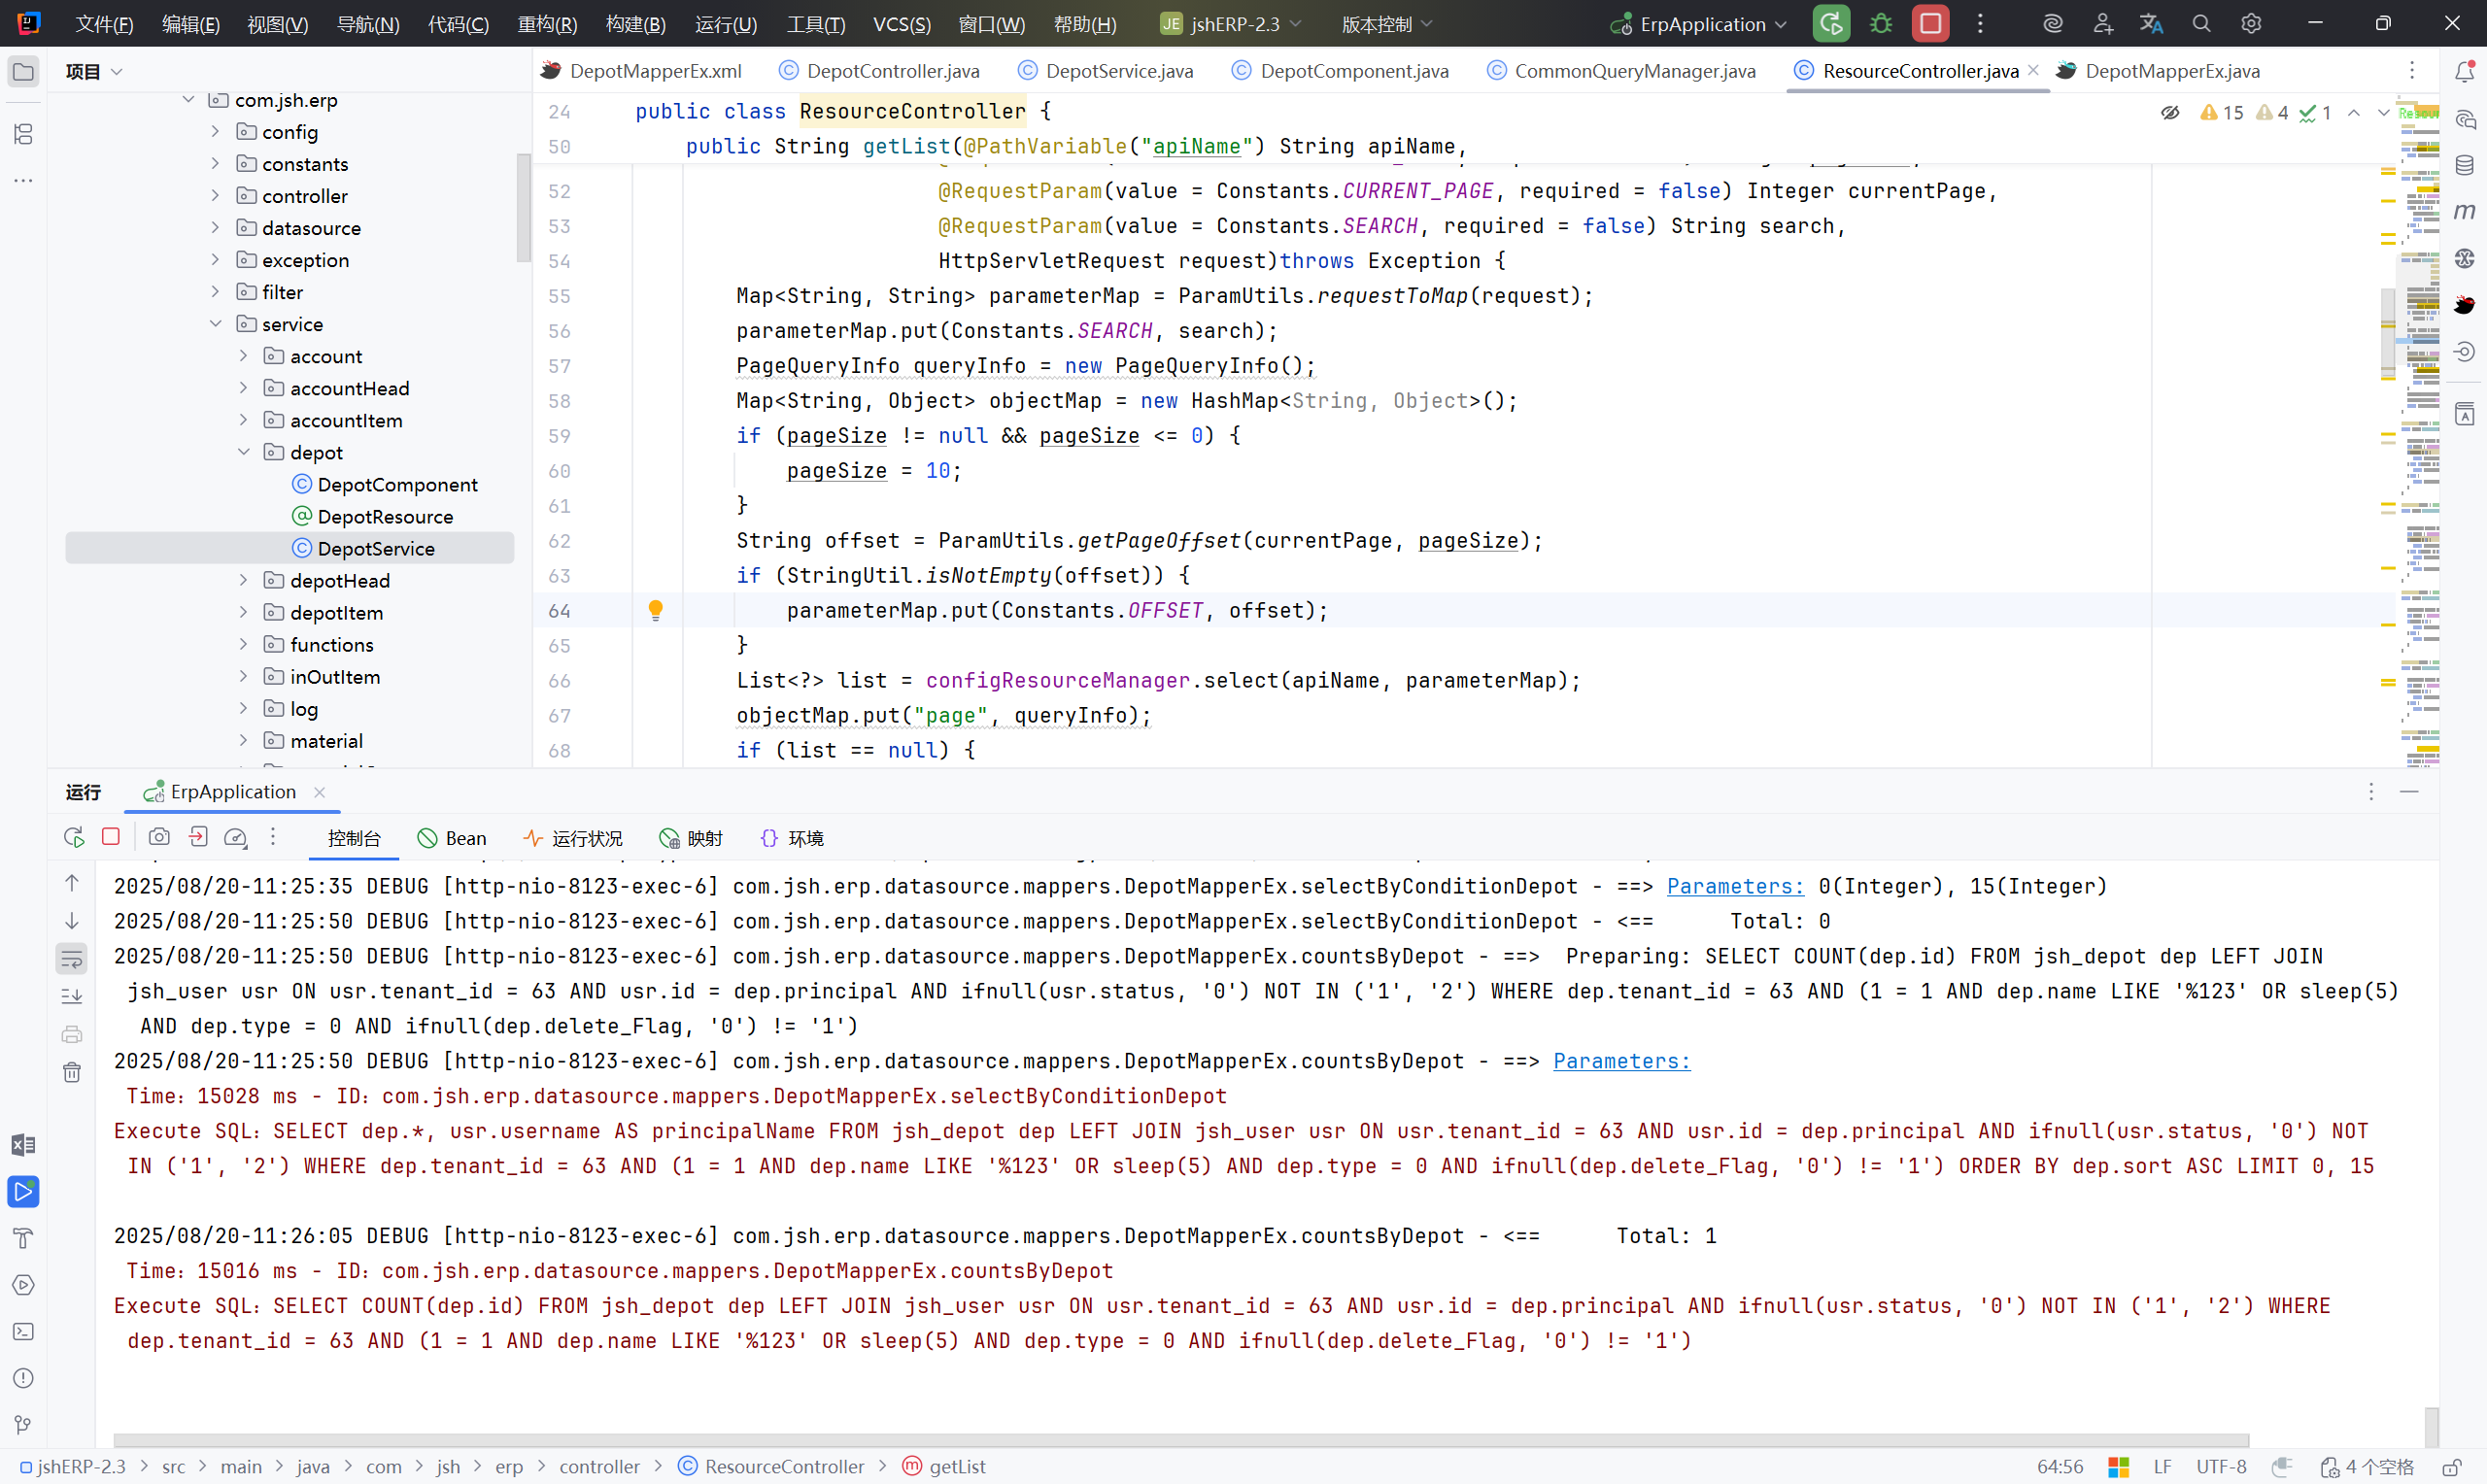Open the notifications bell icon

(2464, 71)
